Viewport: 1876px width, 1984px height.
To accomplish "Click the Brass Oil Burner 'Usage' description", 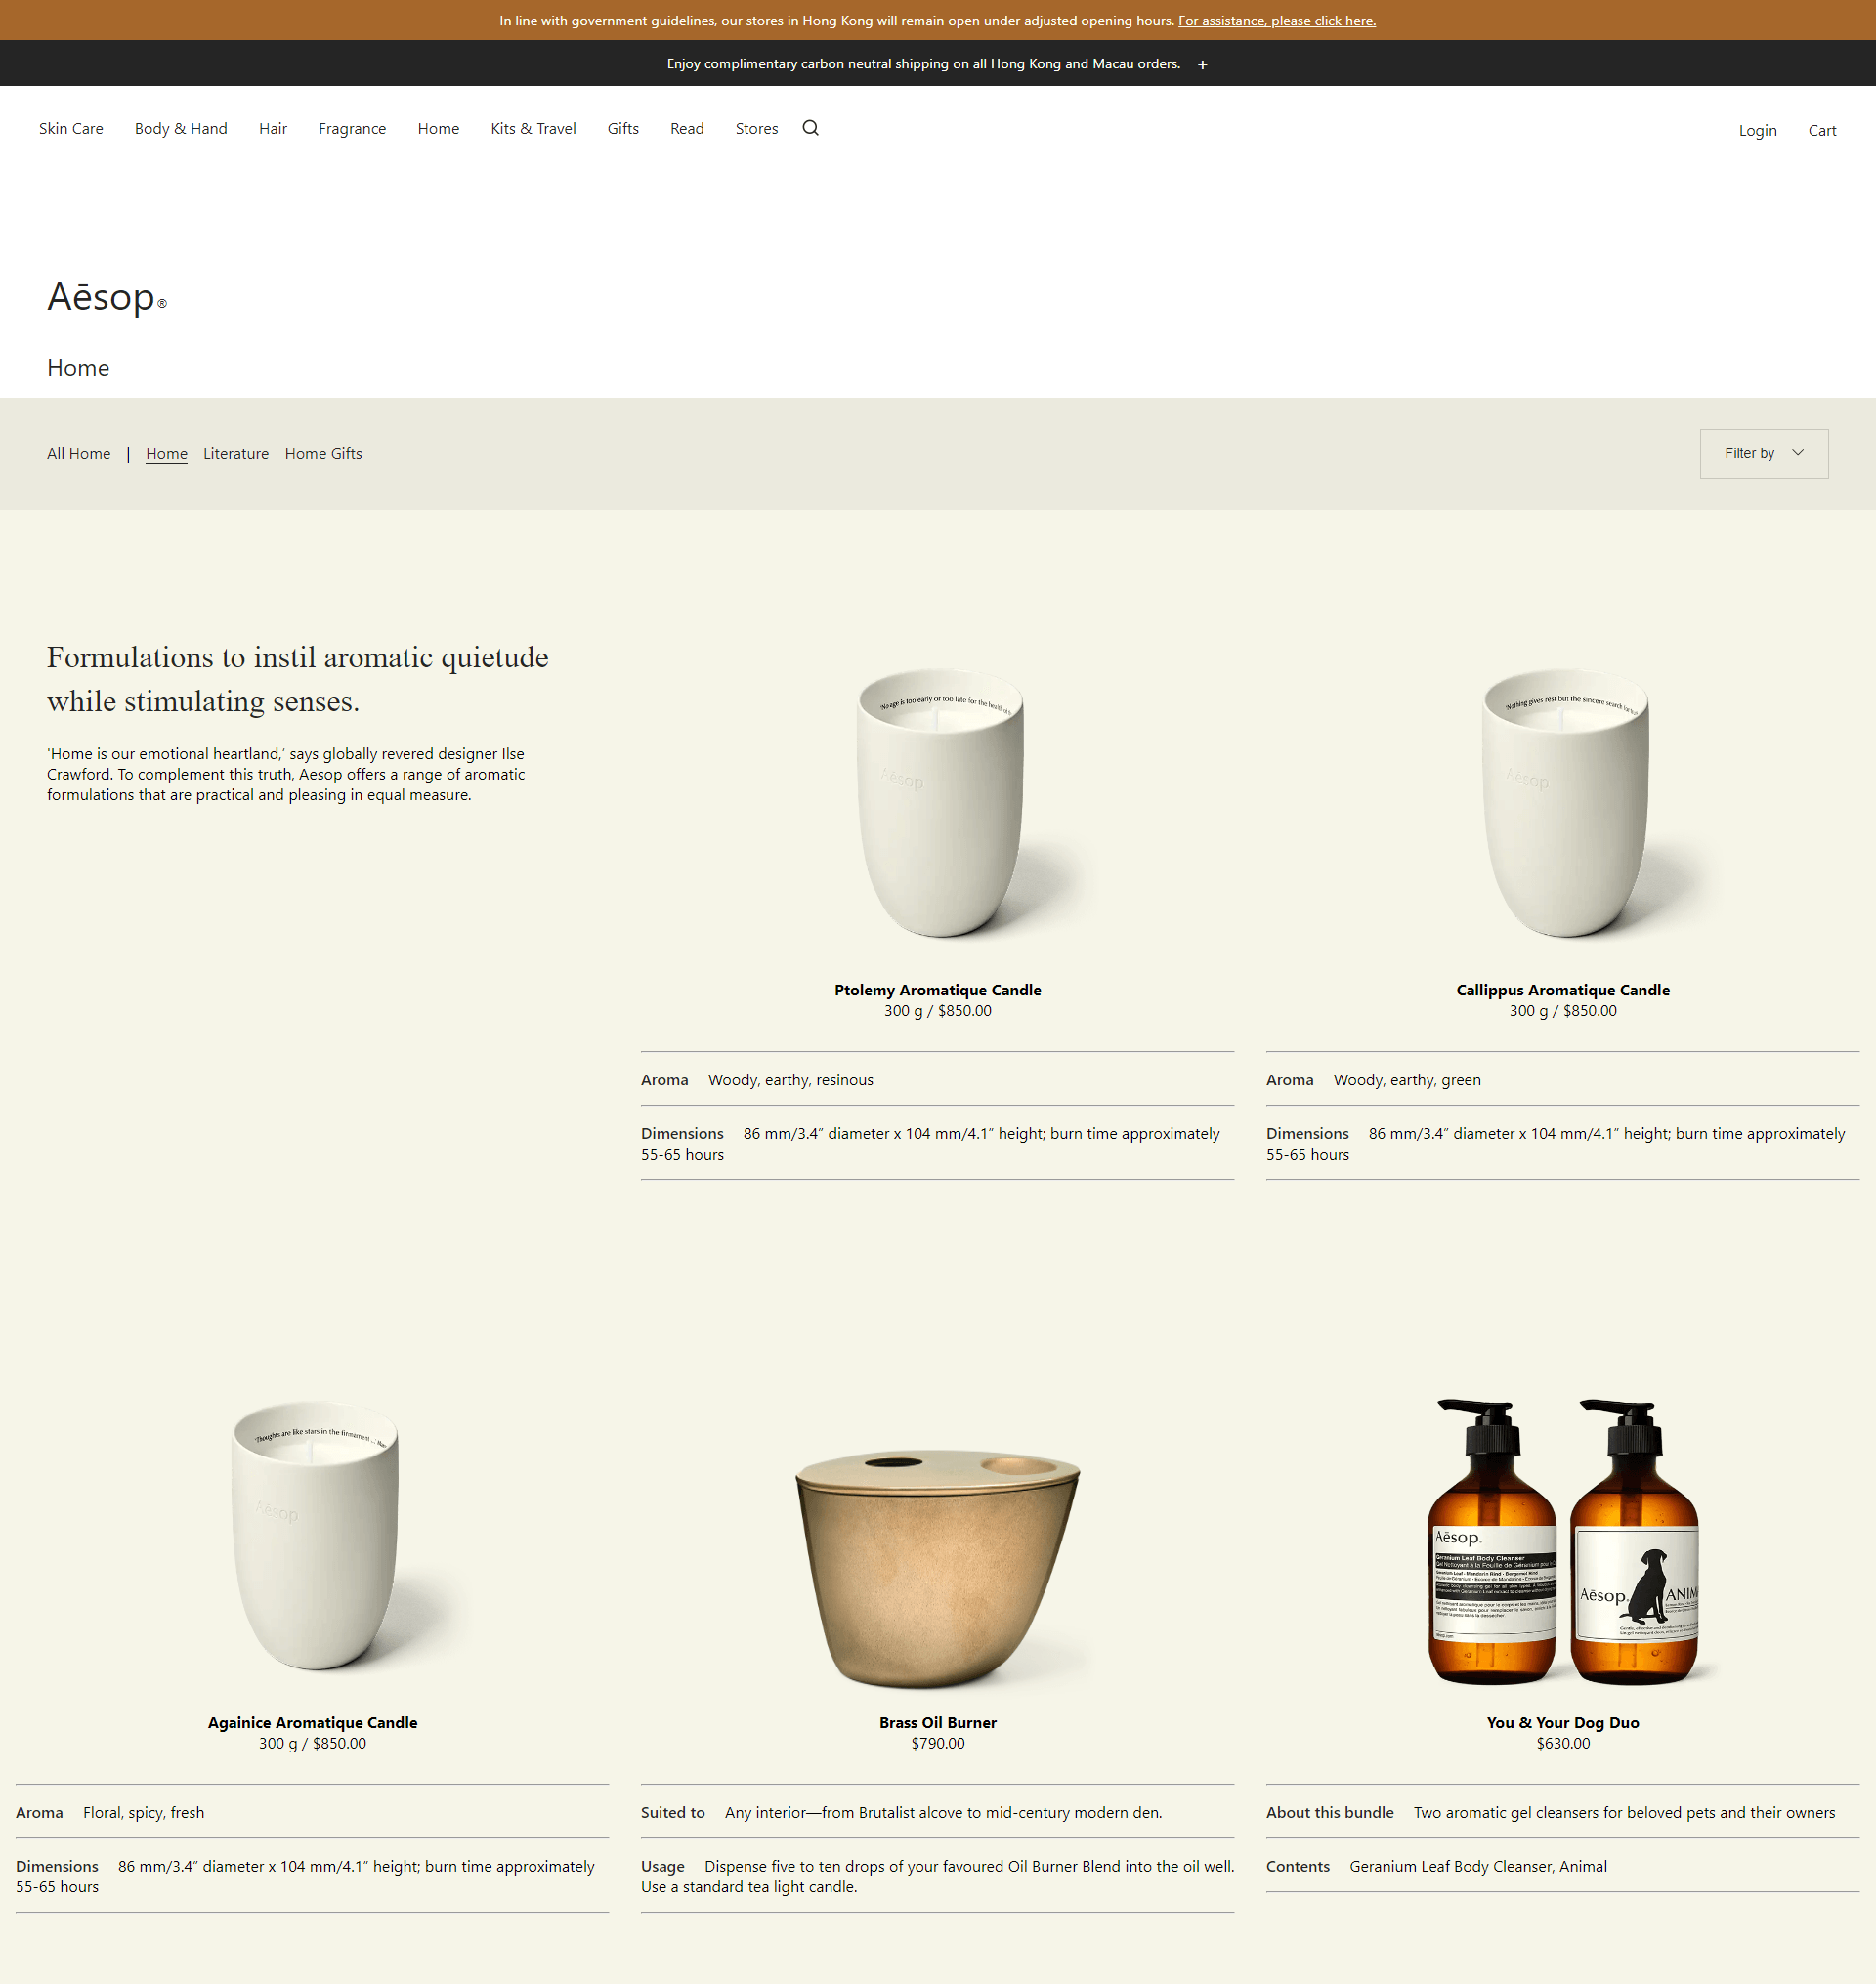I will (x=938, y=1876).
